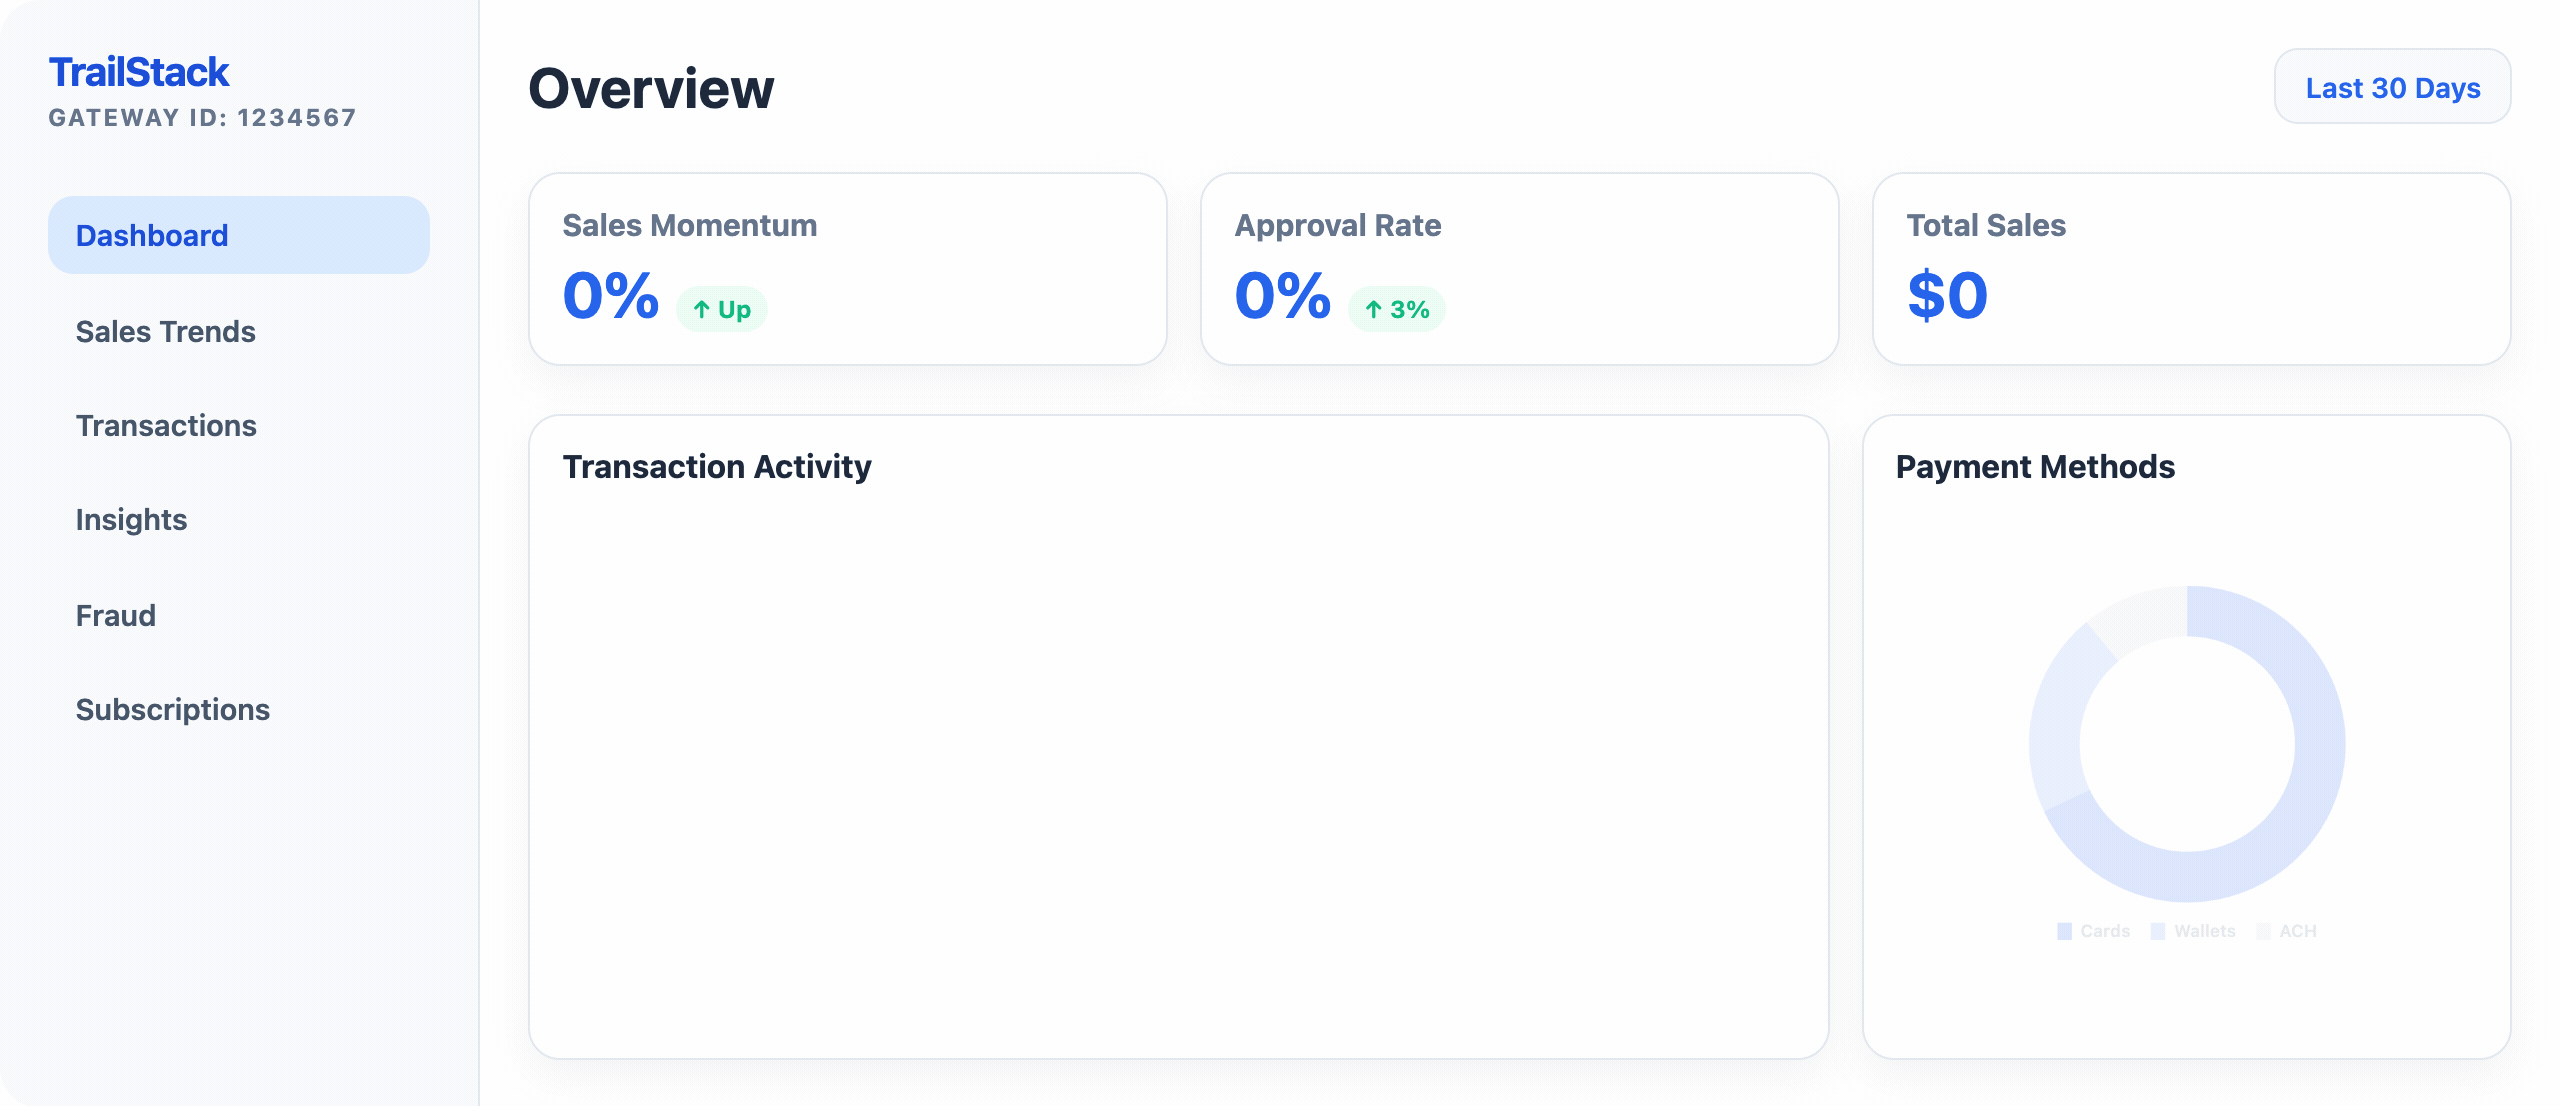Click the Total Sales $0 value
Viewport: 2560px width, 1106px height.
click(x=1947, y=295)
